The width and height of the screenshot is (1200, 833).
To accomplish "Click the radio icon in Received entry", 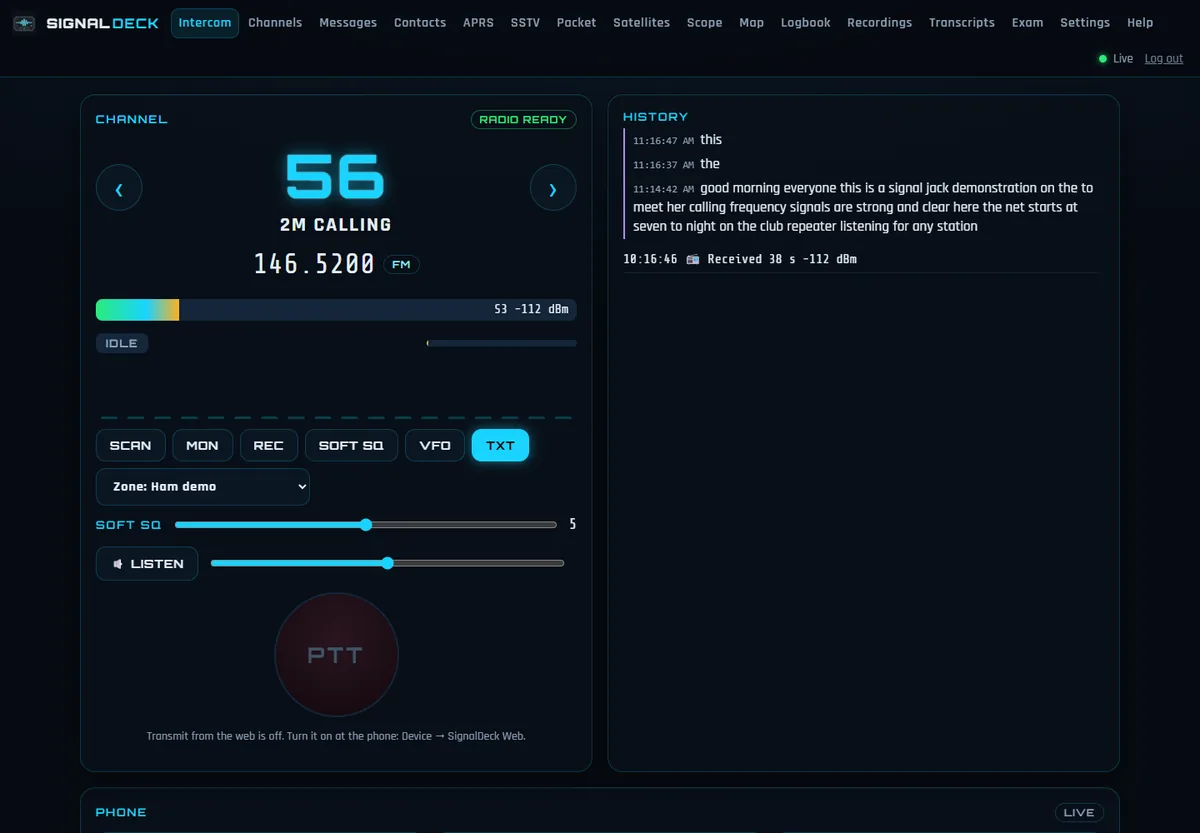I will click(x=693, y=259).
